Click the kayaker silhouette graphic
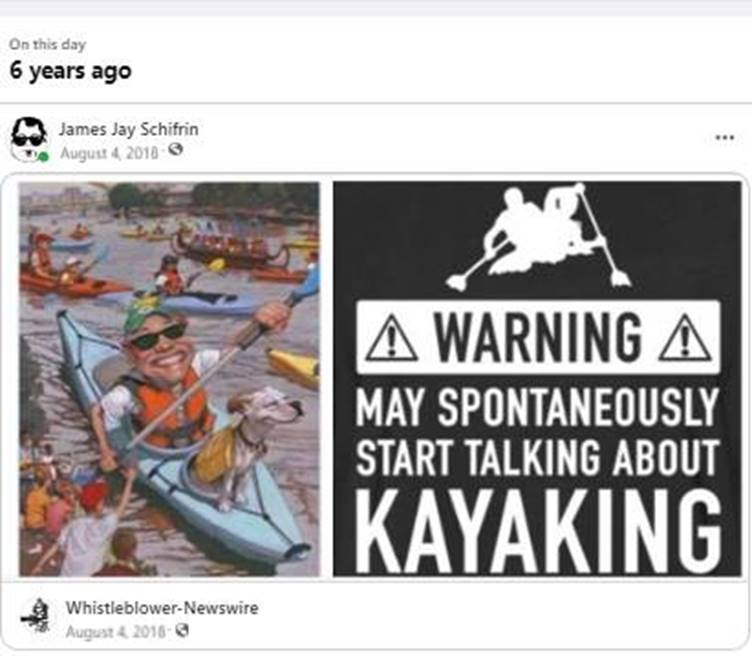 [538, 237]
